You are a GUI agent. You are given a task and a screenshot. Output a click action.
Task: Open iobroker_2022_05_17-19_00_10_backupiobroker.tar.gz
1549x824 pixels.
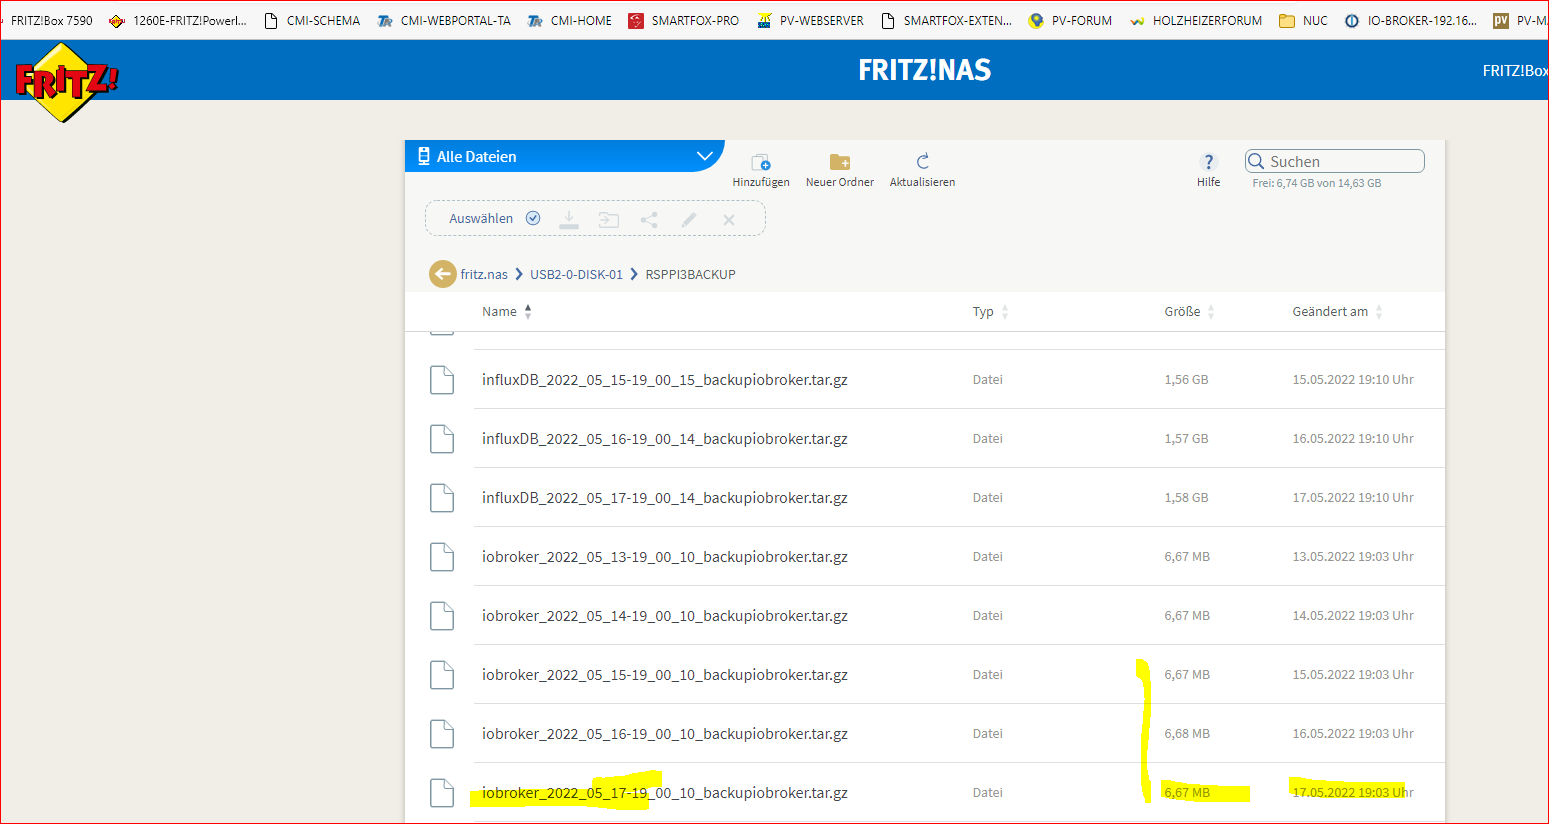[x=665, y=793]
